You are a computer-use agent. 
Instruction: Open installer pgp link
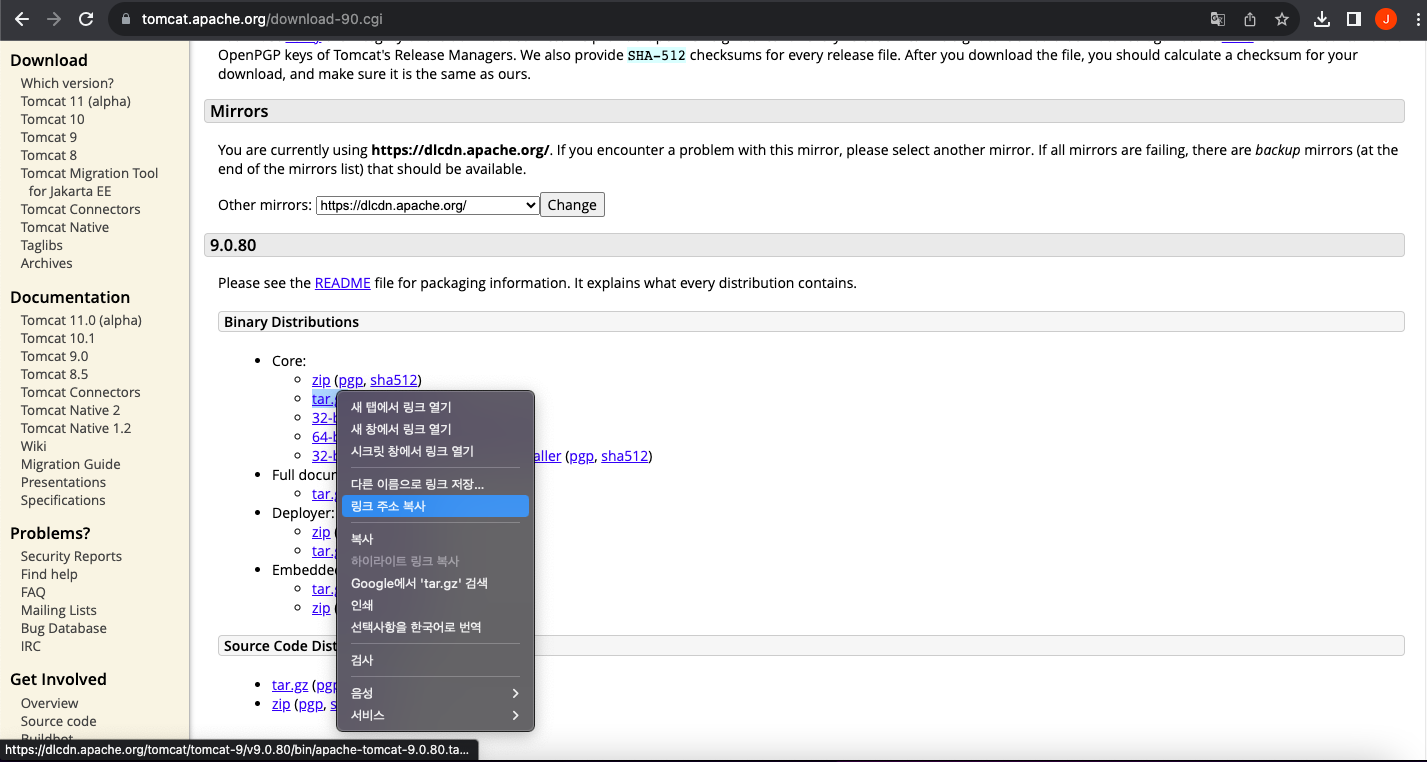tap(581, 456)
